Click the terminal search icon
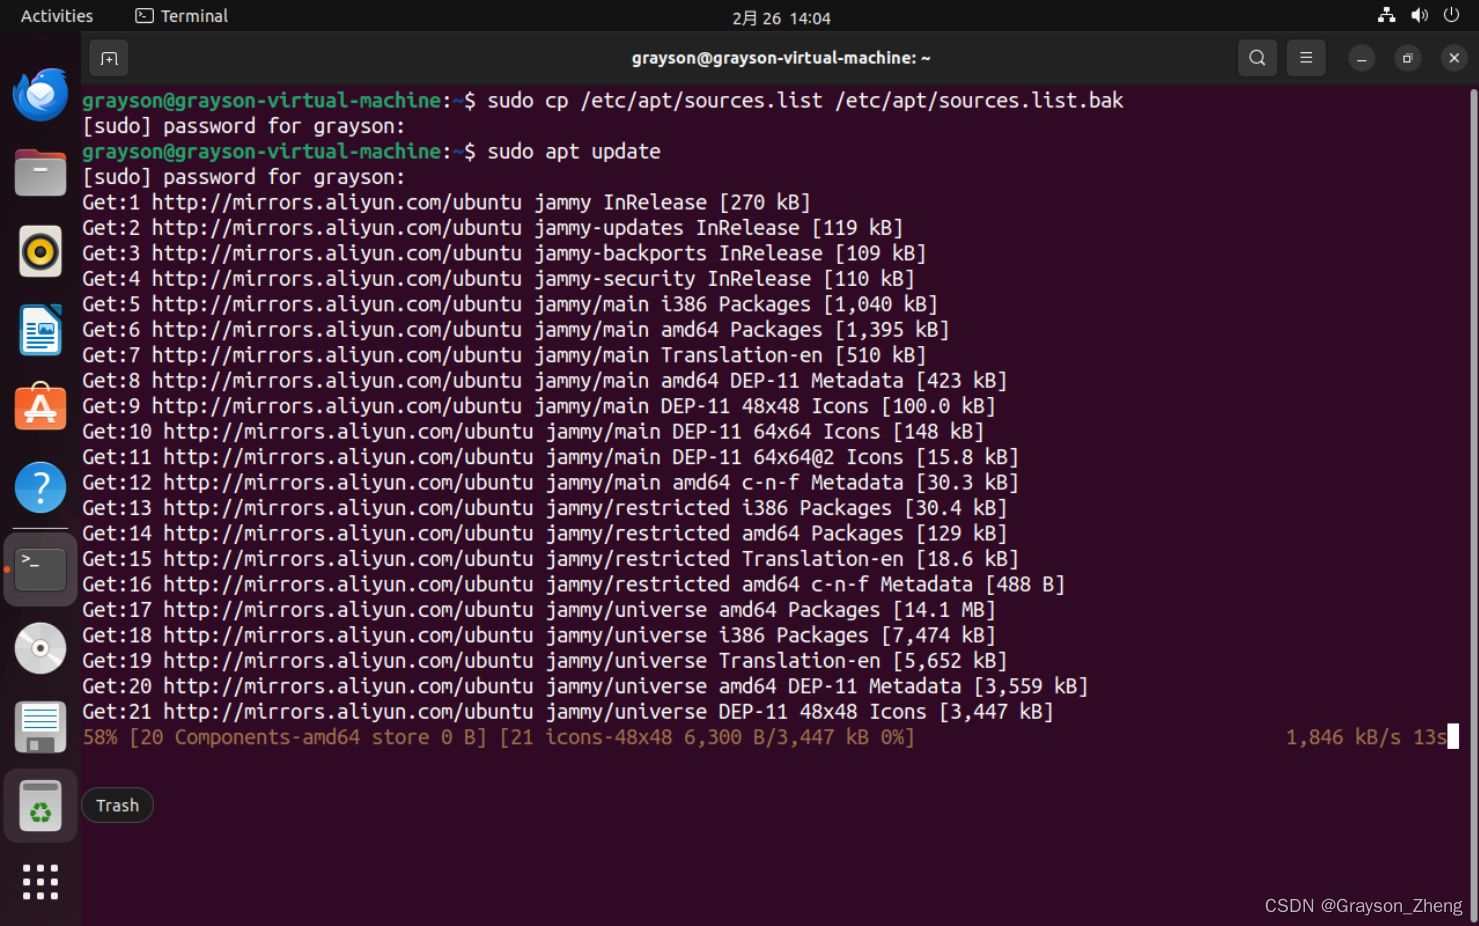 pos(1257,58)
